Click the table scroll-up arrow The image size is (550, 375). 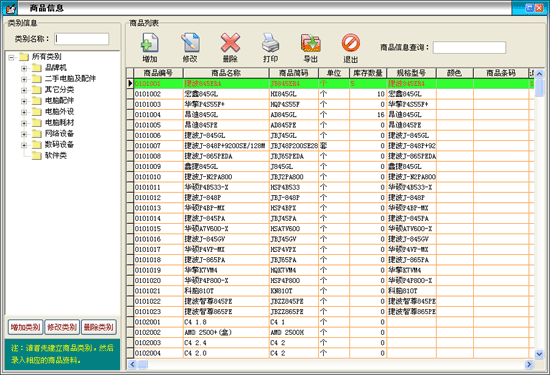pyautogui.click(x=539, y=73)
